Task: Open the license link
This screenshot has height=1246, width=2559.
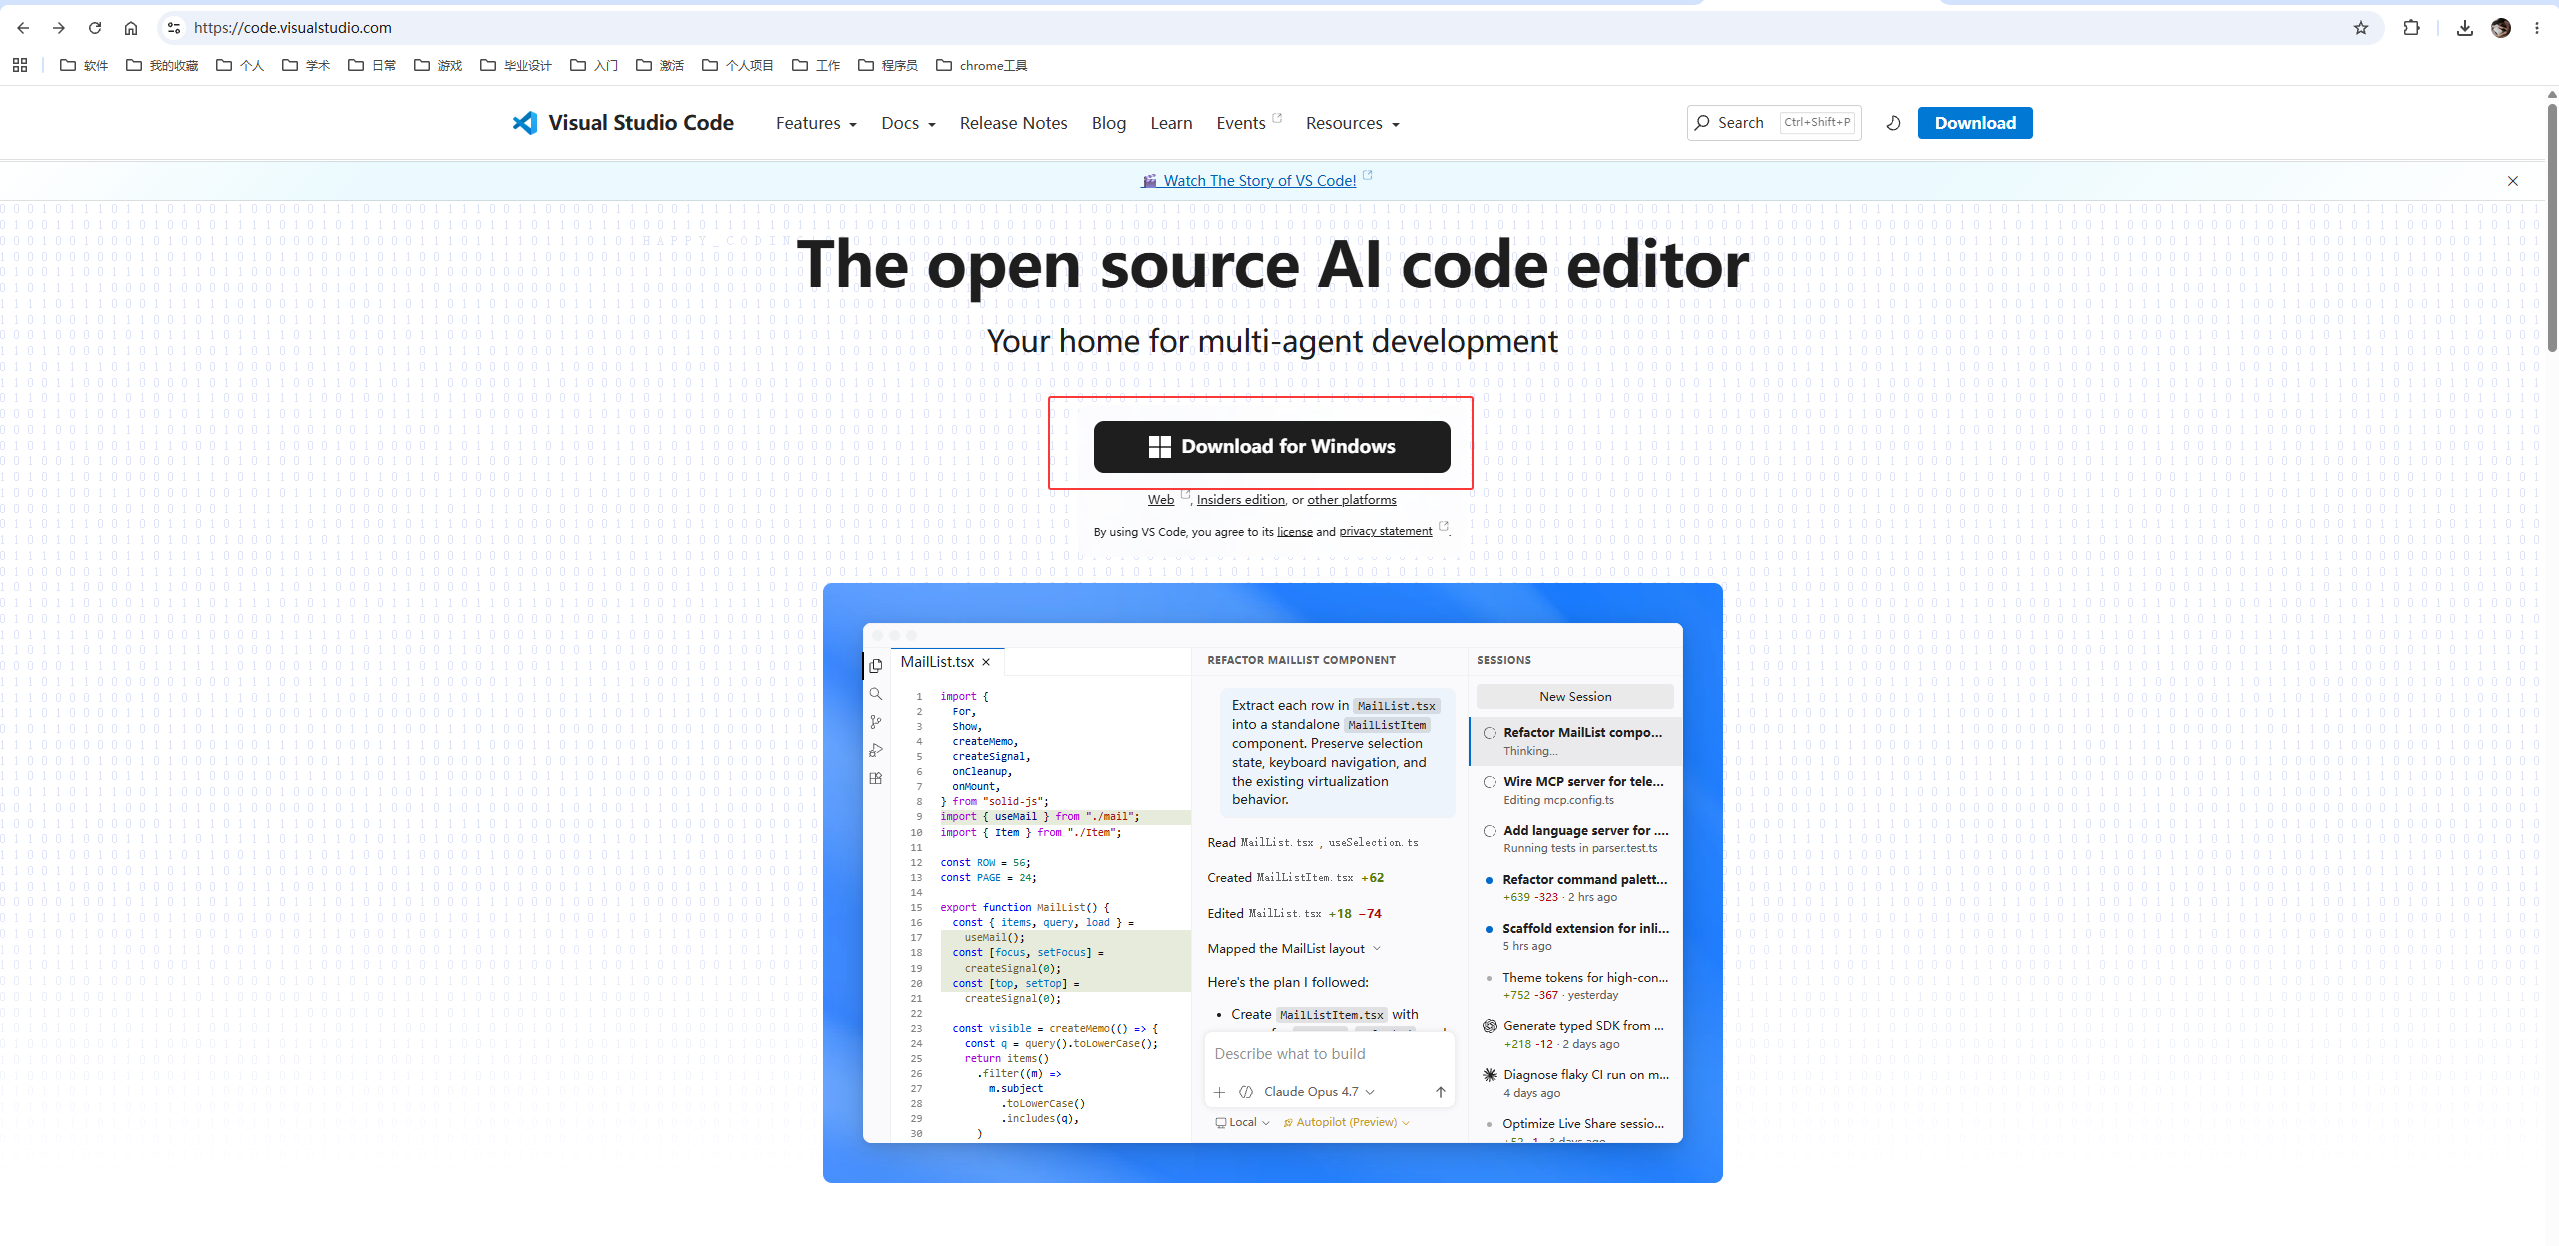Action: (1294, 532)
